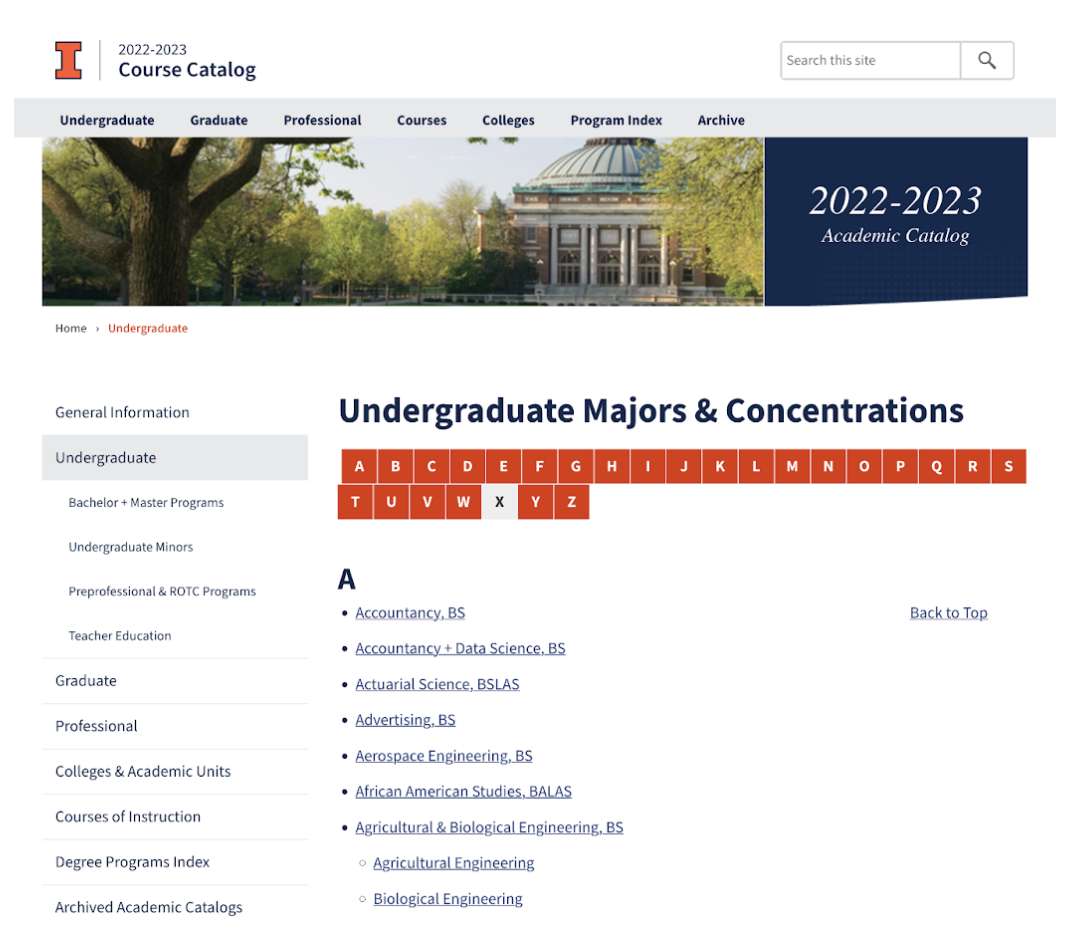The width and height of the screenshot is (1074, 946).
Task: Open Professional in the sidebar
Action: pyautogui.click(x=96, y=726)
